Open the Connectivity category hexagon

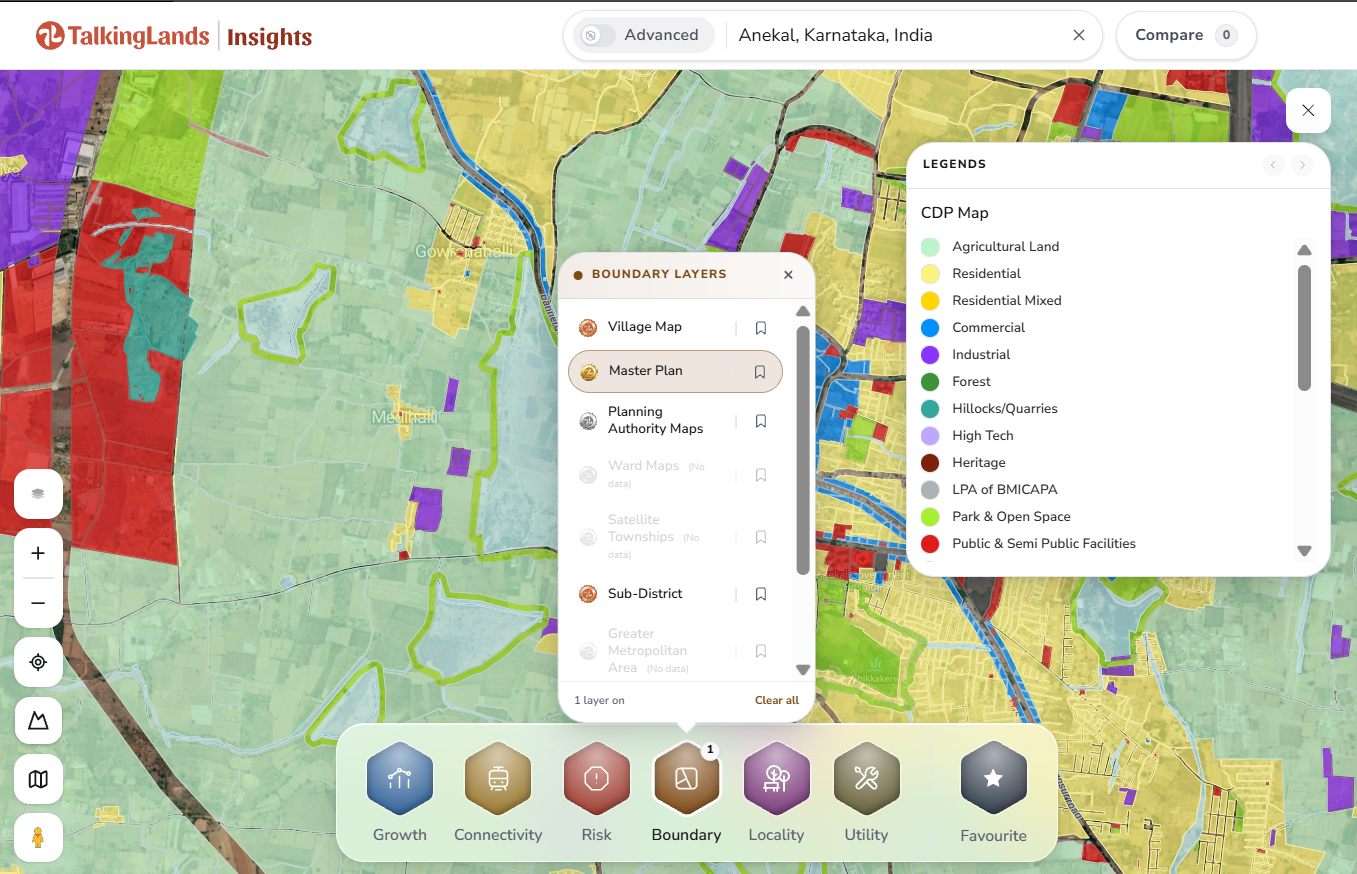(x=498, y=780)
